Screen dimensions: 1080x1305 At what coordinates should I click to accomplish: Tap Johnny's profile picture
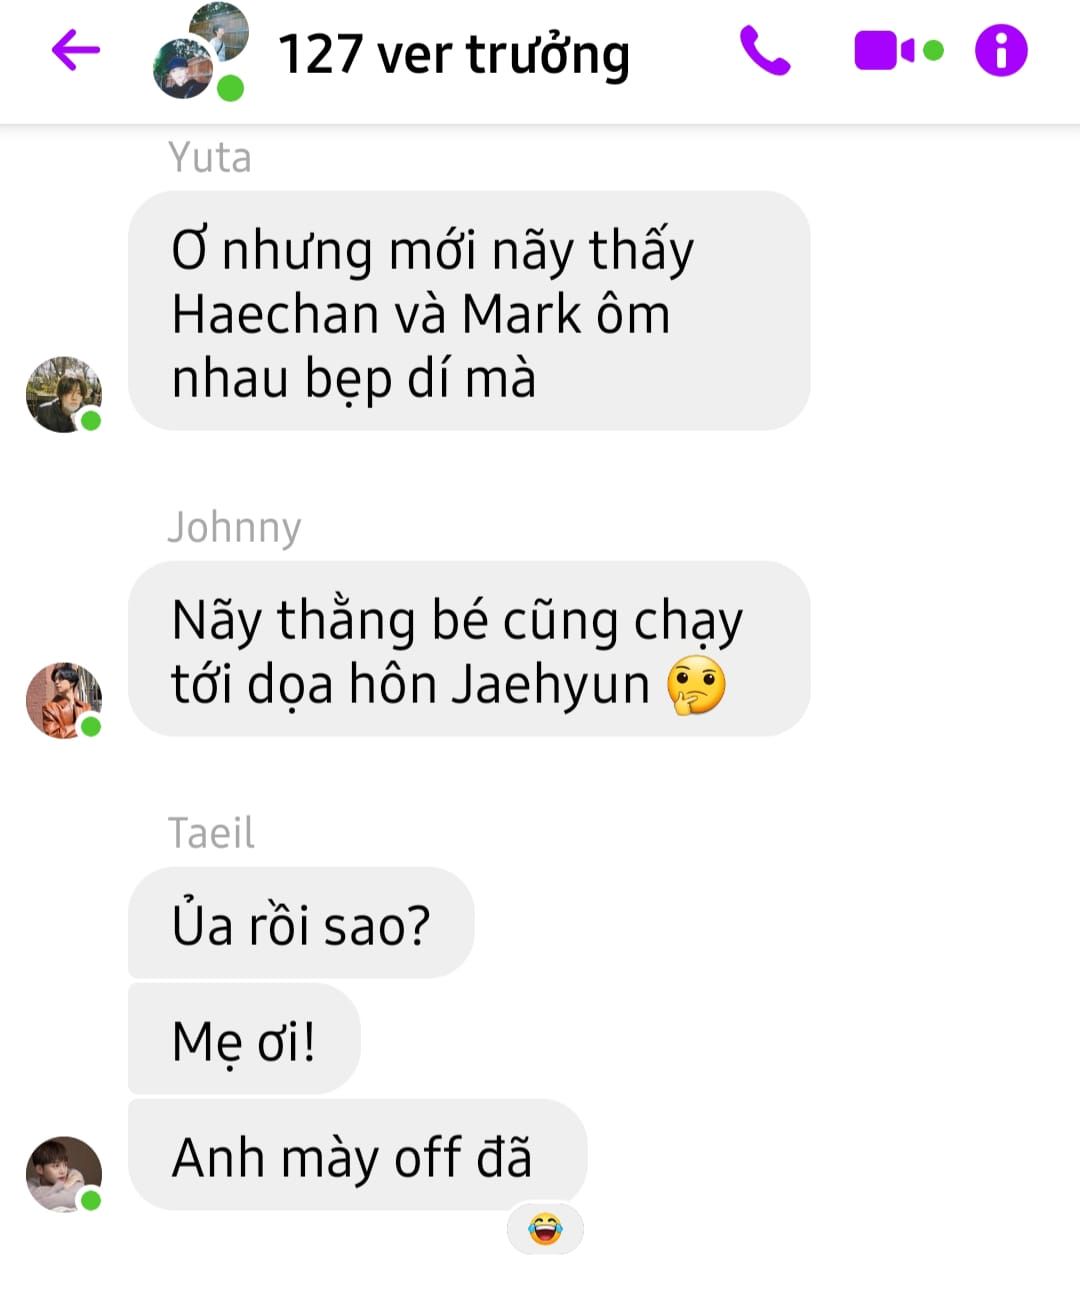coord(64,700)
